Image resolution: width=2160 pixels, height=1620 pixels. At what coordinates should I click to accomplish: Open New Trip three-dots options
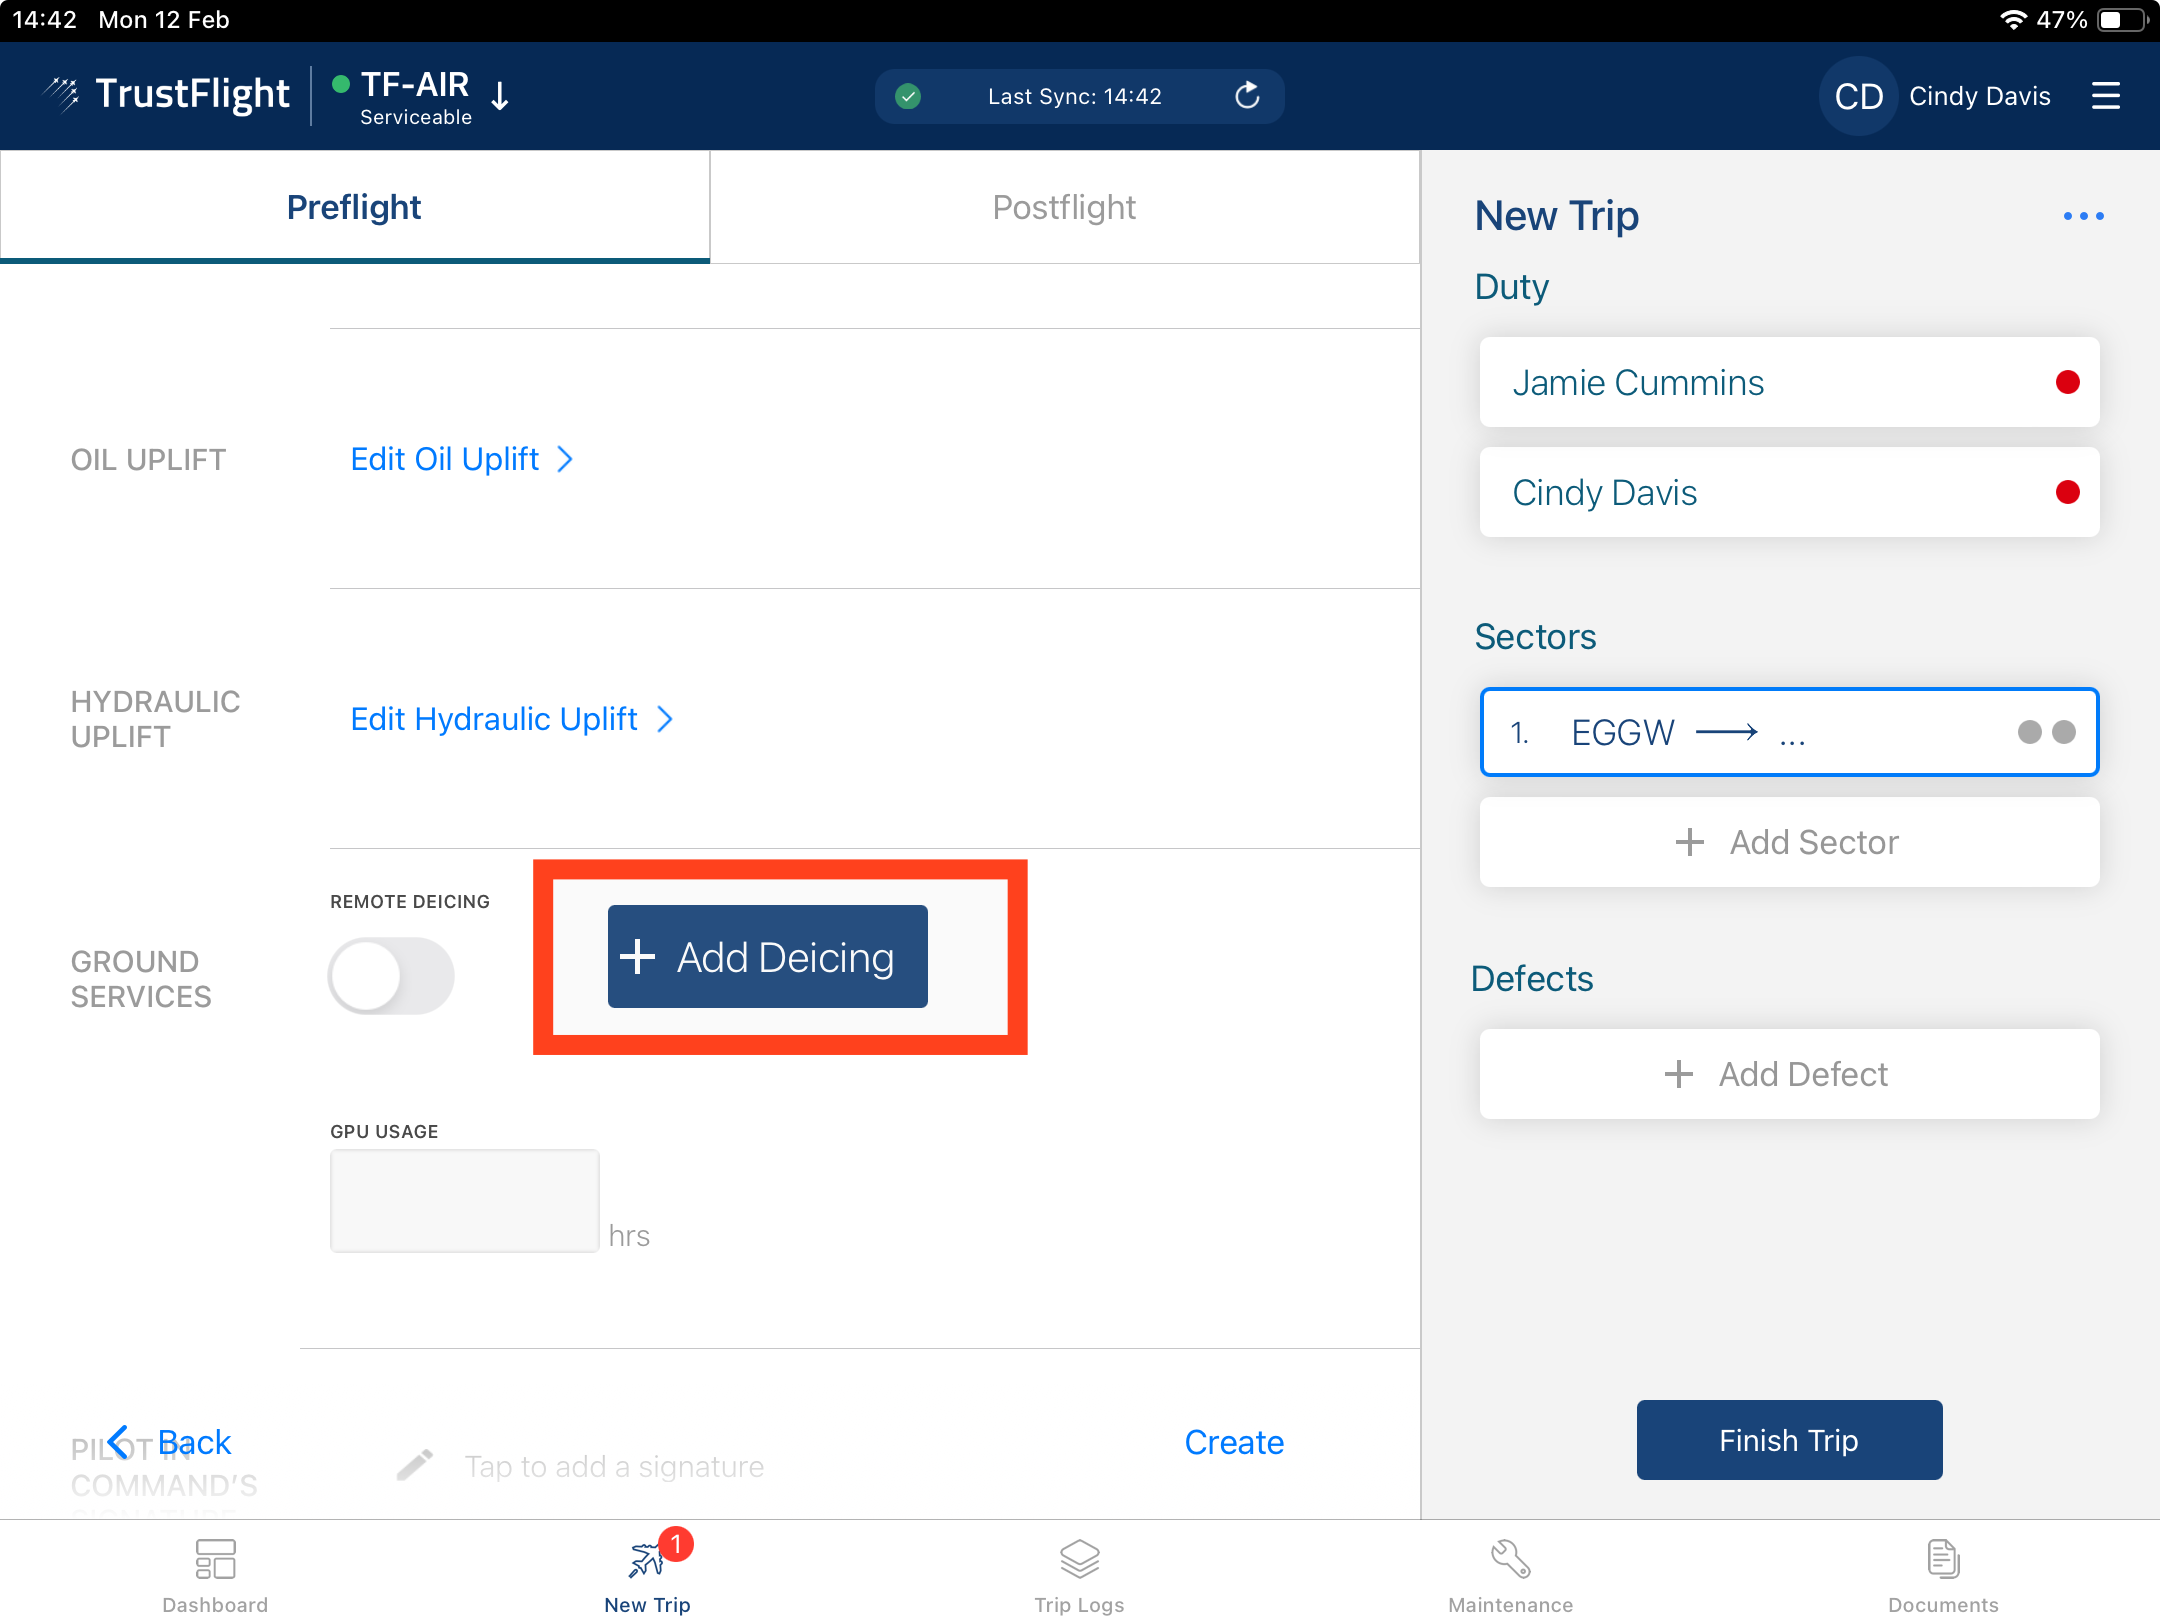click(x=2083, y=216)
